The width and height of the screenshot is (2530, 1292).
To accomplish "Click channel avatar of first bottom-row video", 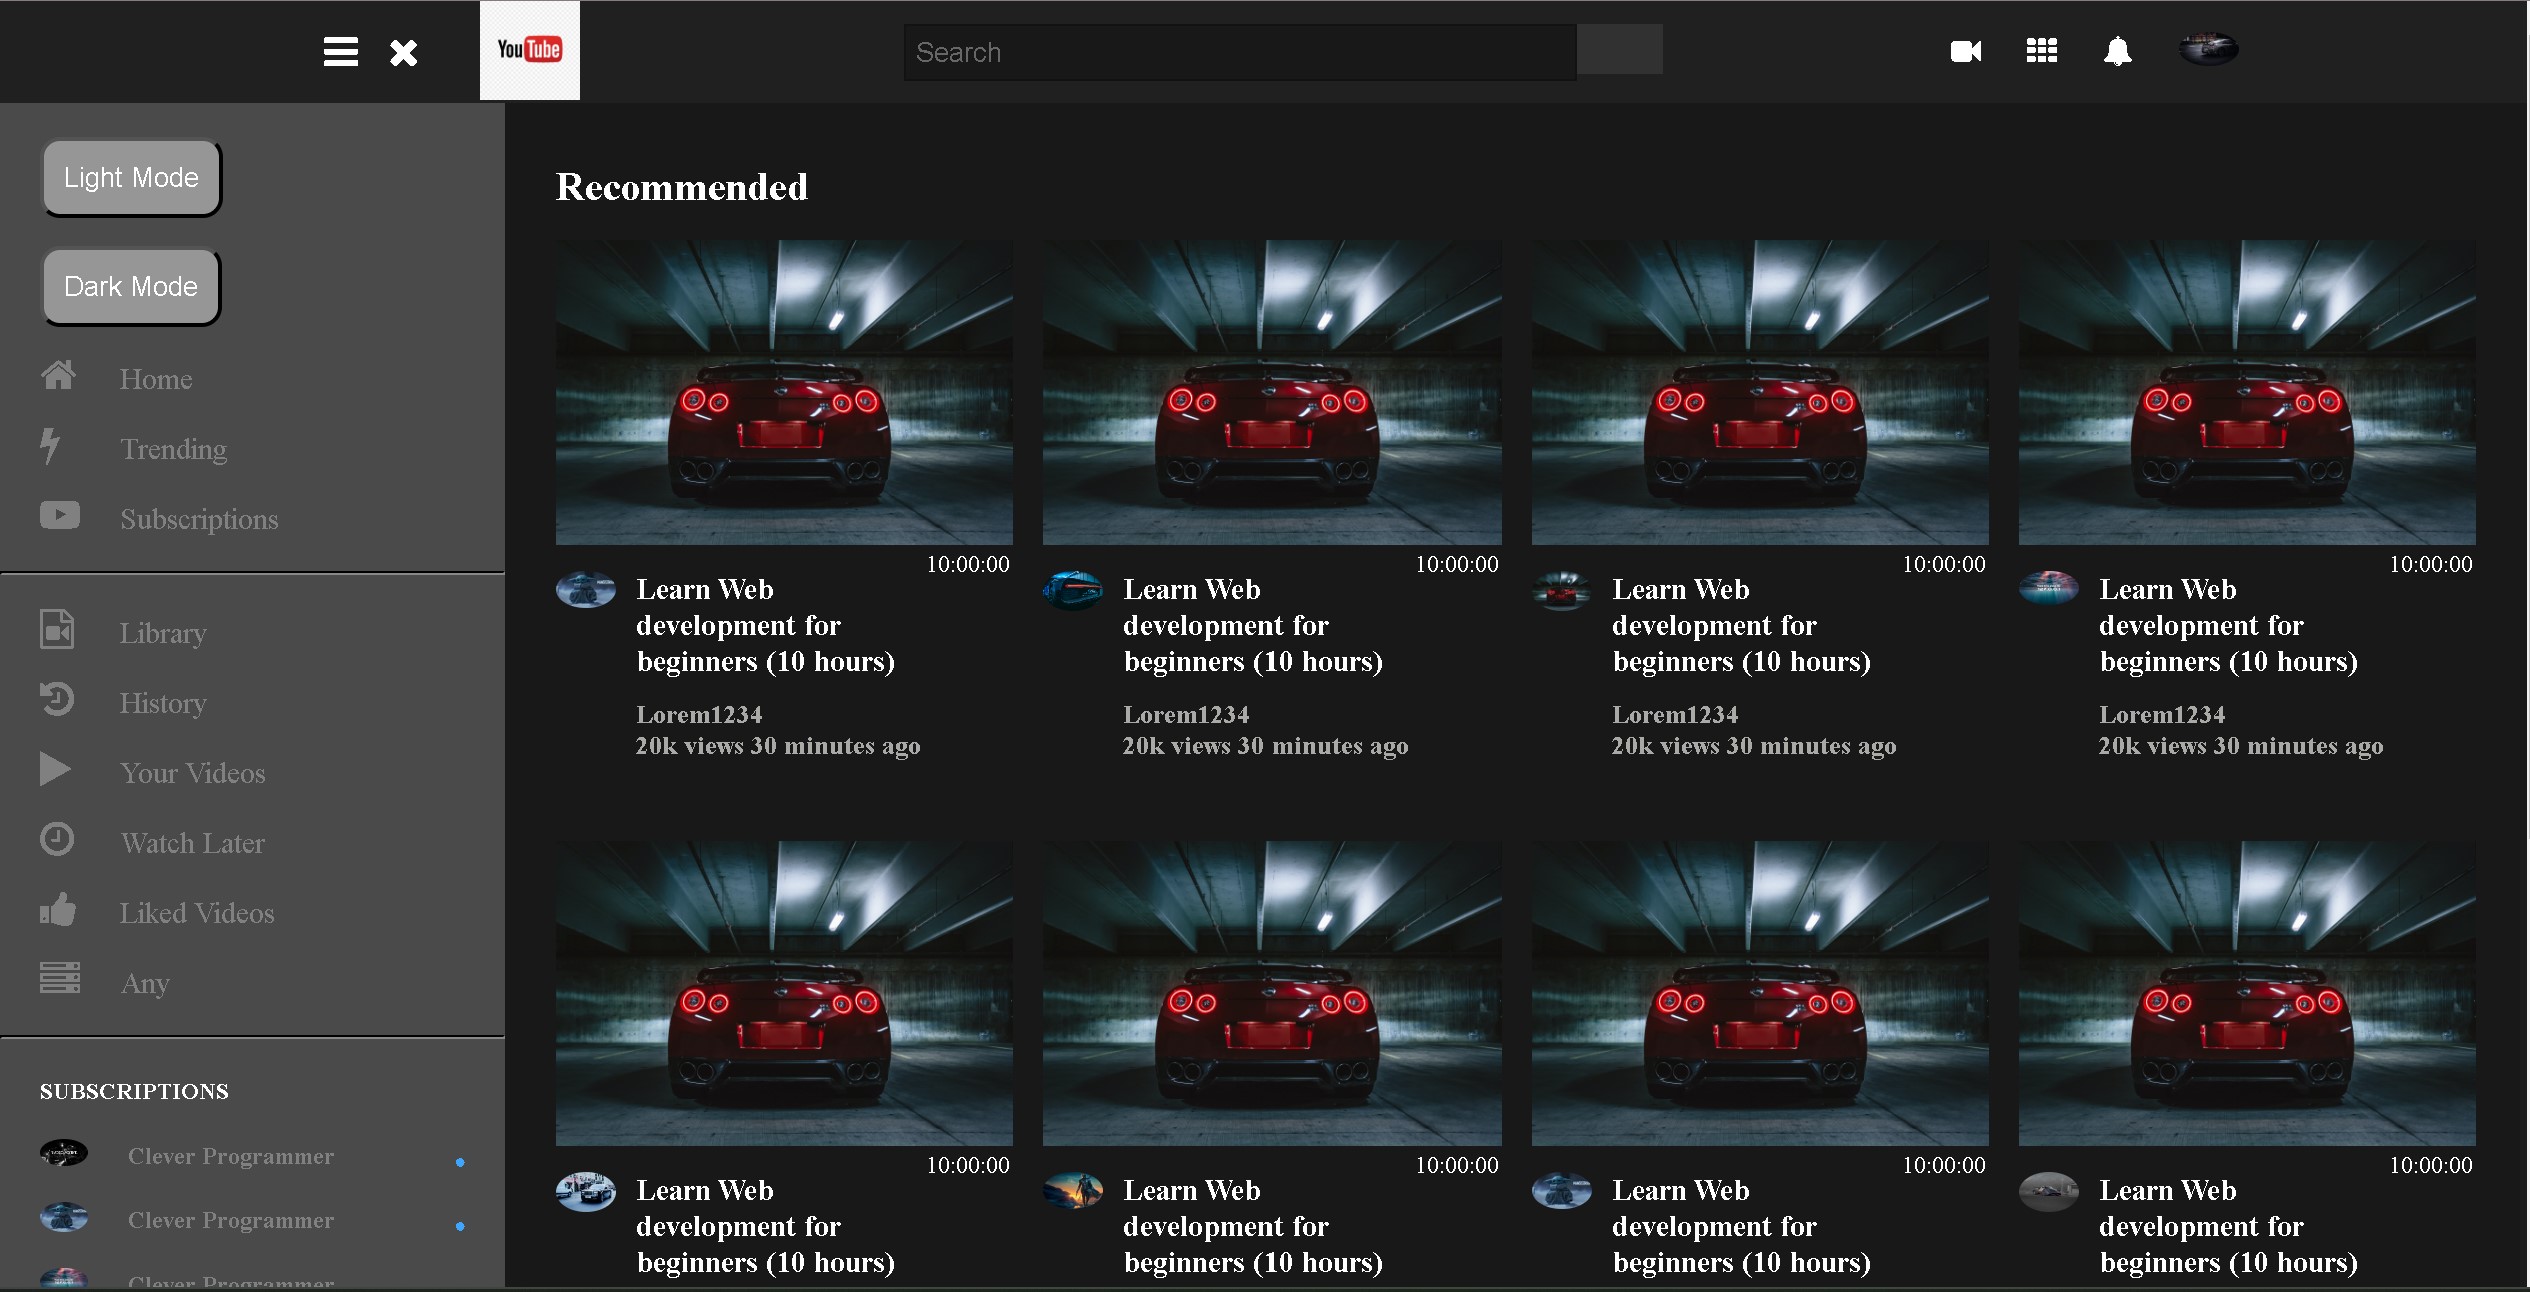I will coord(585,1191).
